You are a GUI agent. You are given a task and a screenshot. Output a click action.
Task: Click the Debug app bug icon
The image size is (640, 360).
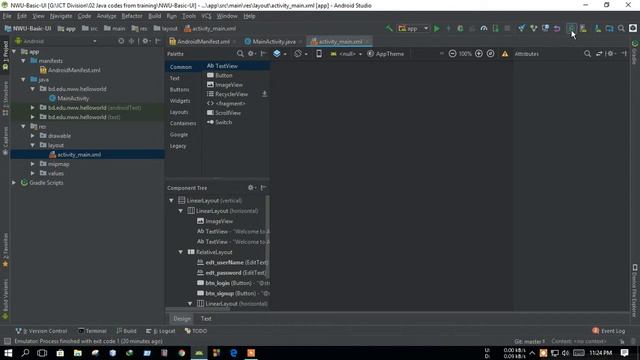(x=460, y=29)
